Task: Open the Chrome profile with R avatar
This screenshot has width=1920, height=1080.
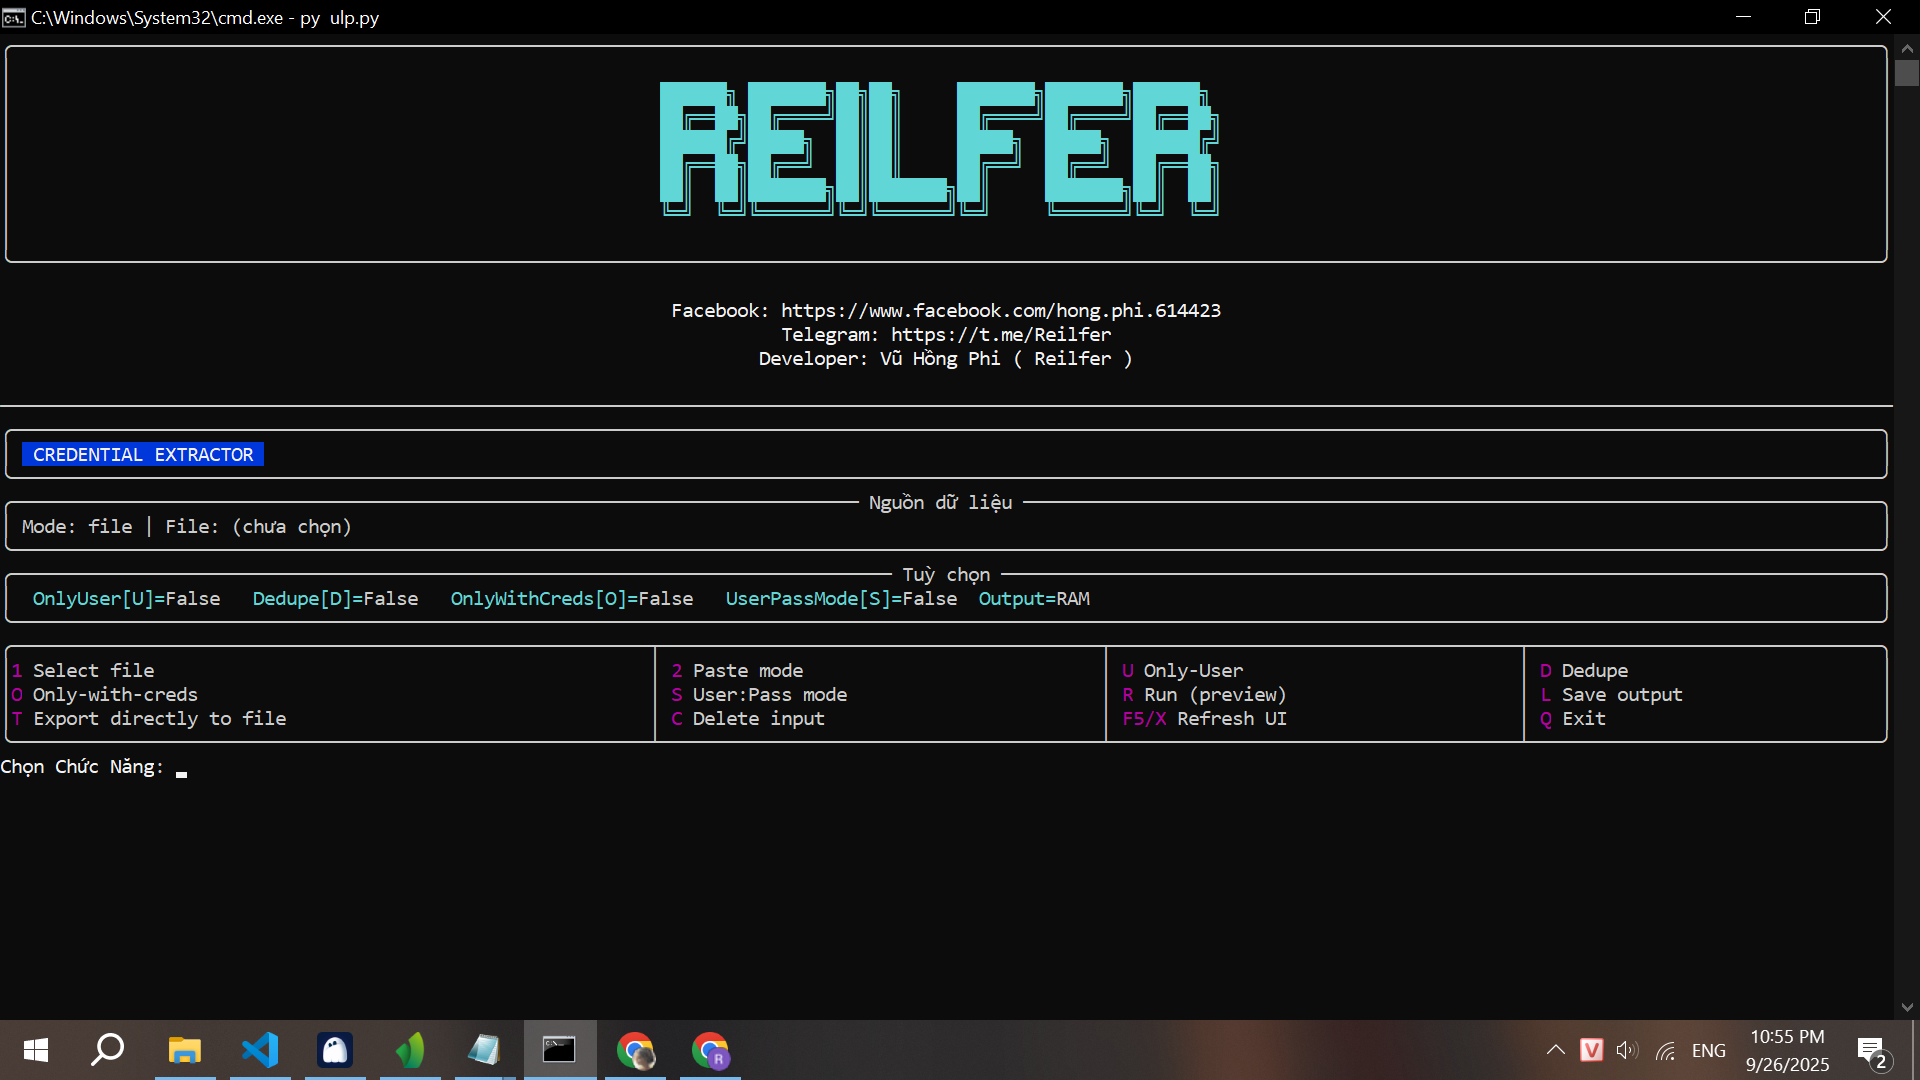Action: click(x=710, y=1050)
